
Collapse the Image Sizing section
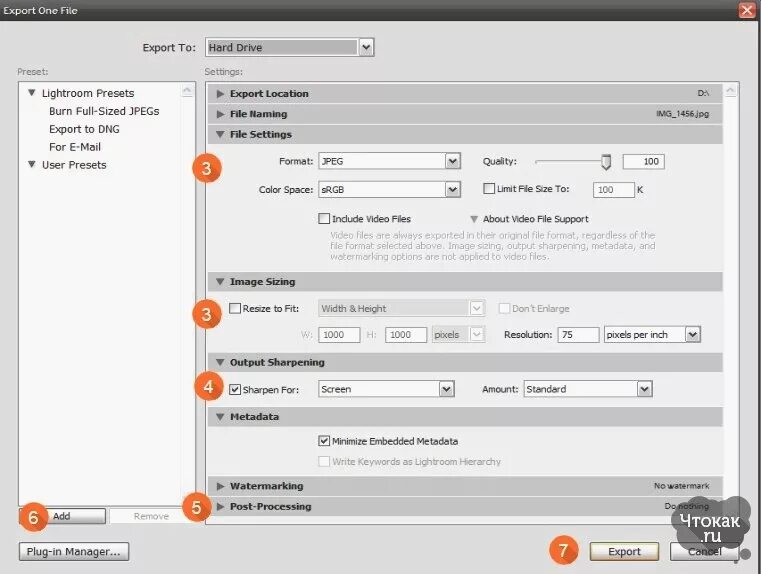(220, 281)
